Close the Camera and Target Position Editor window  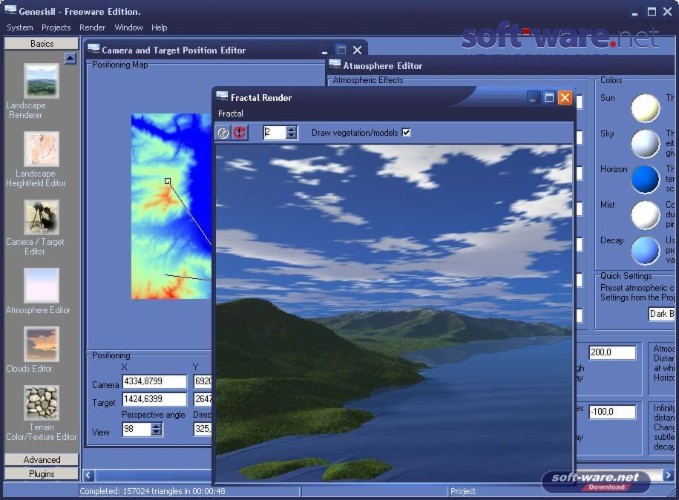[357, 50]
